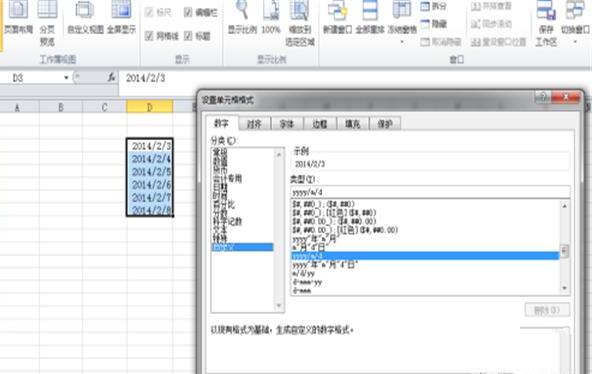The height and width of the screenshot is (374, 592).
Task: Click the Split window button (拆分)
Action: [x=434, y=6]
